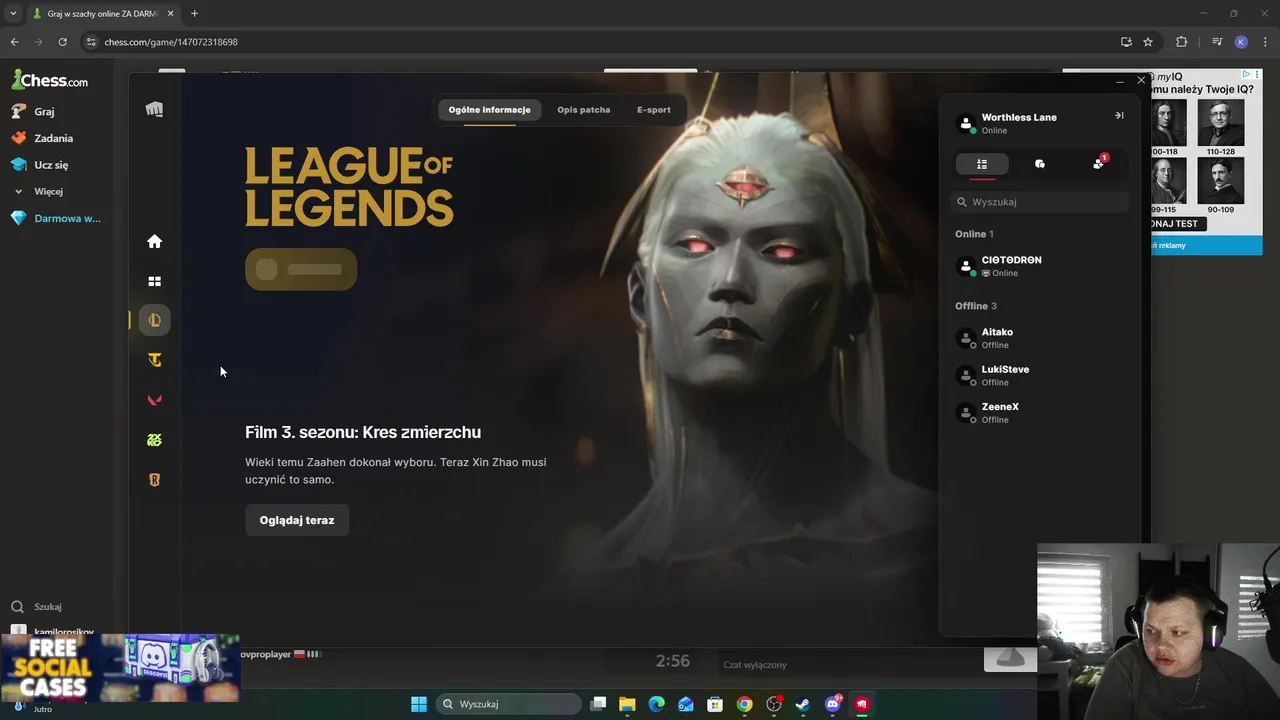Select the League of Legends sidebar icon
Viewport: 1280px width, 720px height.
pos(154,320)
